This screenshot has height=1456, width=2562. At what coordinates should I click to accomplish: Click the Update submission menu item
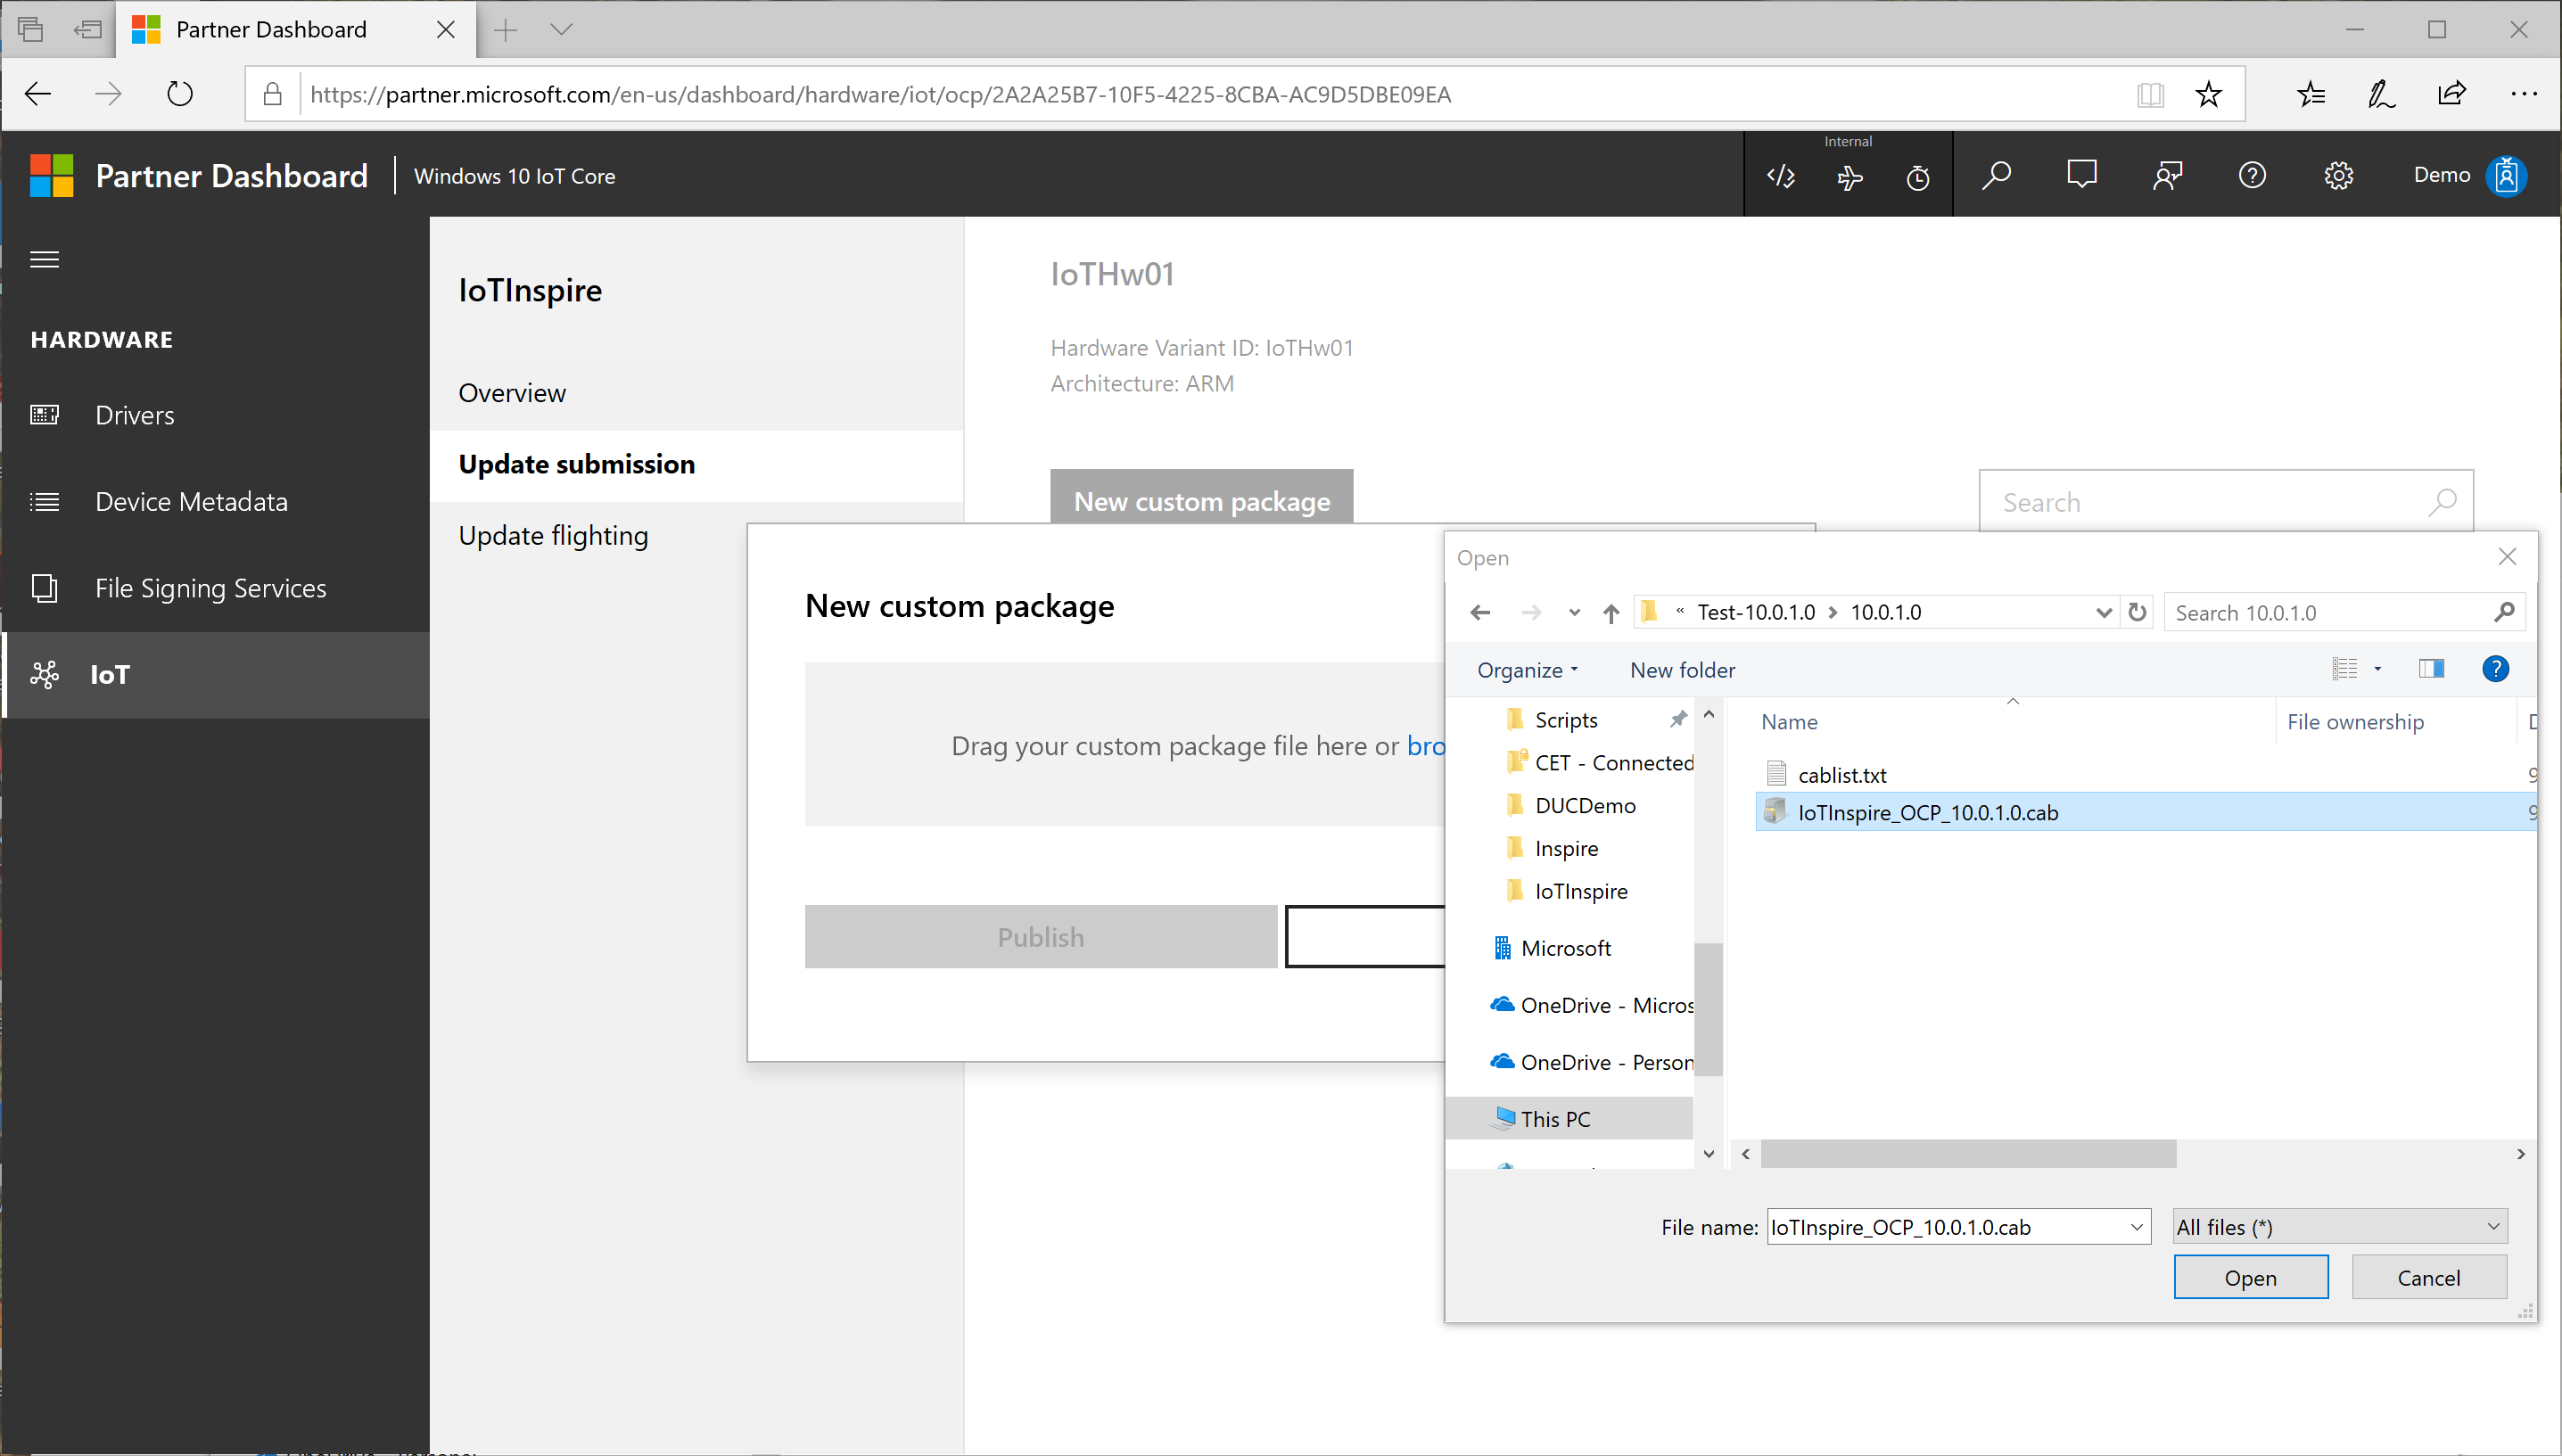(x=575, y=463)
